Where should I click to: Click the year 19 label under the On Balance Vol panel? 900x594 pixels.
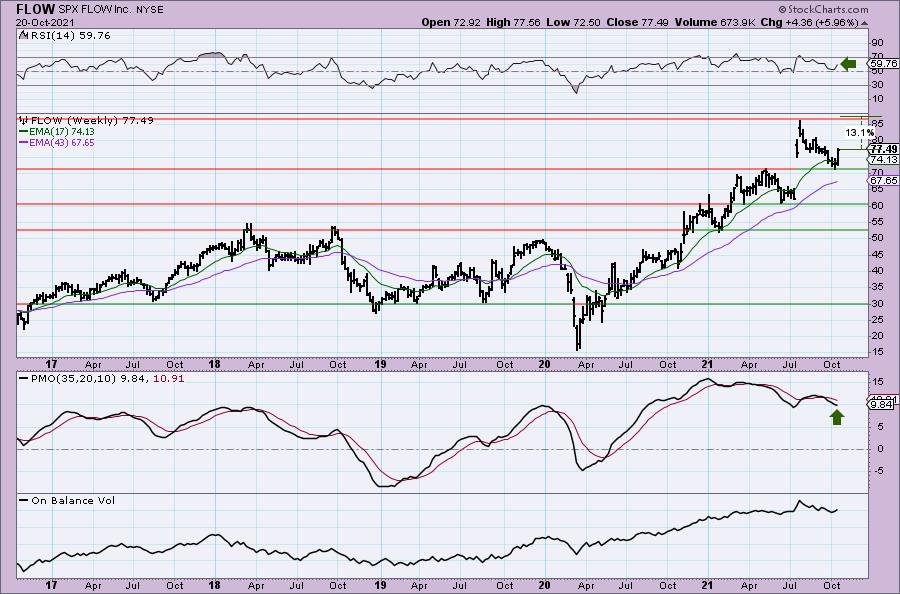(x=379, y=585)
